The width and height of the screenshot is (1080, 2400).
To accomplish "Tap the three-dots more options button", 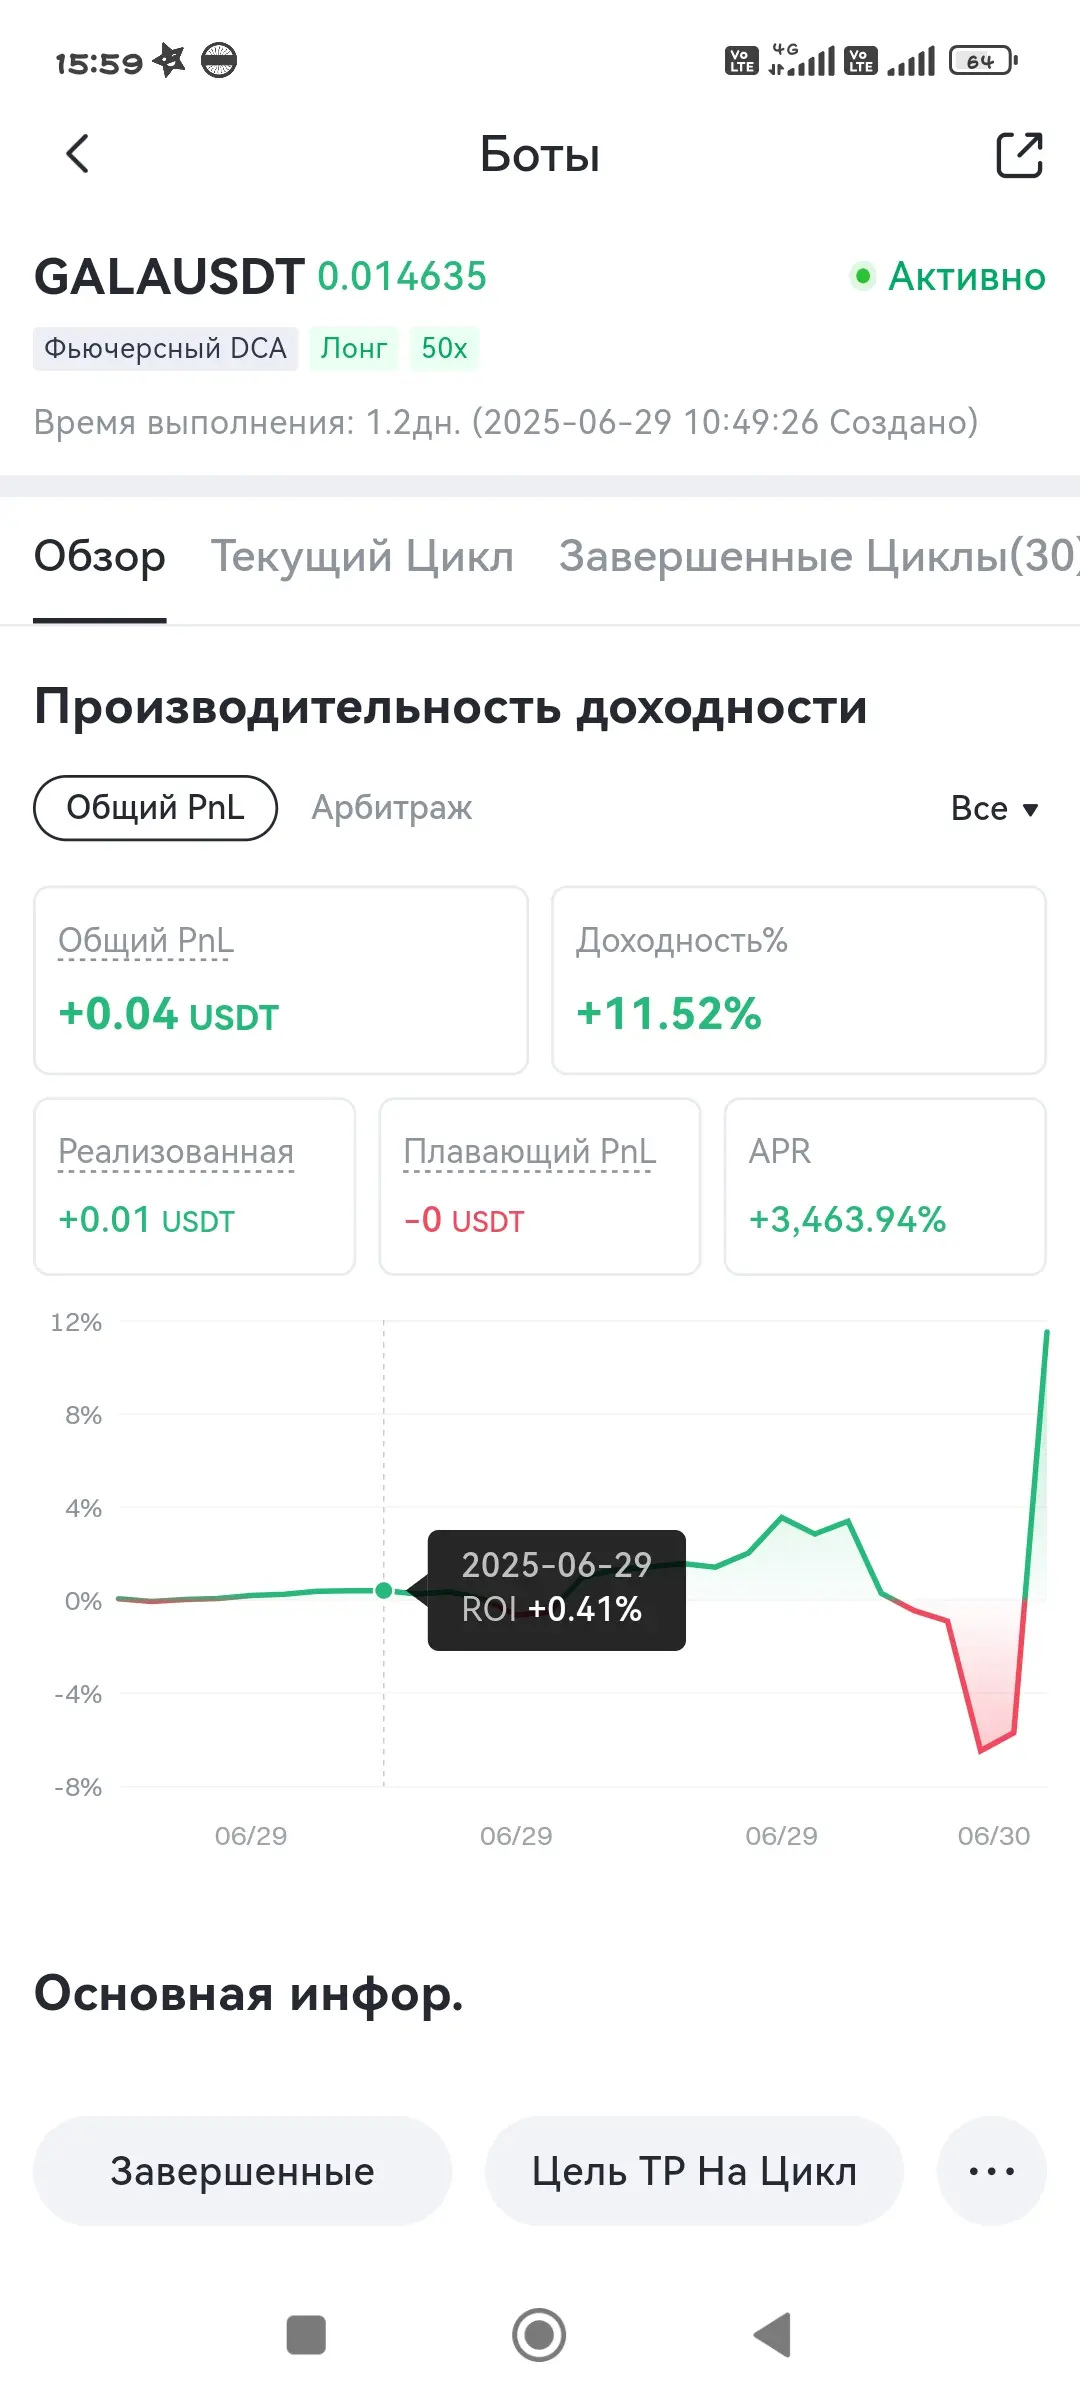I will point(992,2171).
